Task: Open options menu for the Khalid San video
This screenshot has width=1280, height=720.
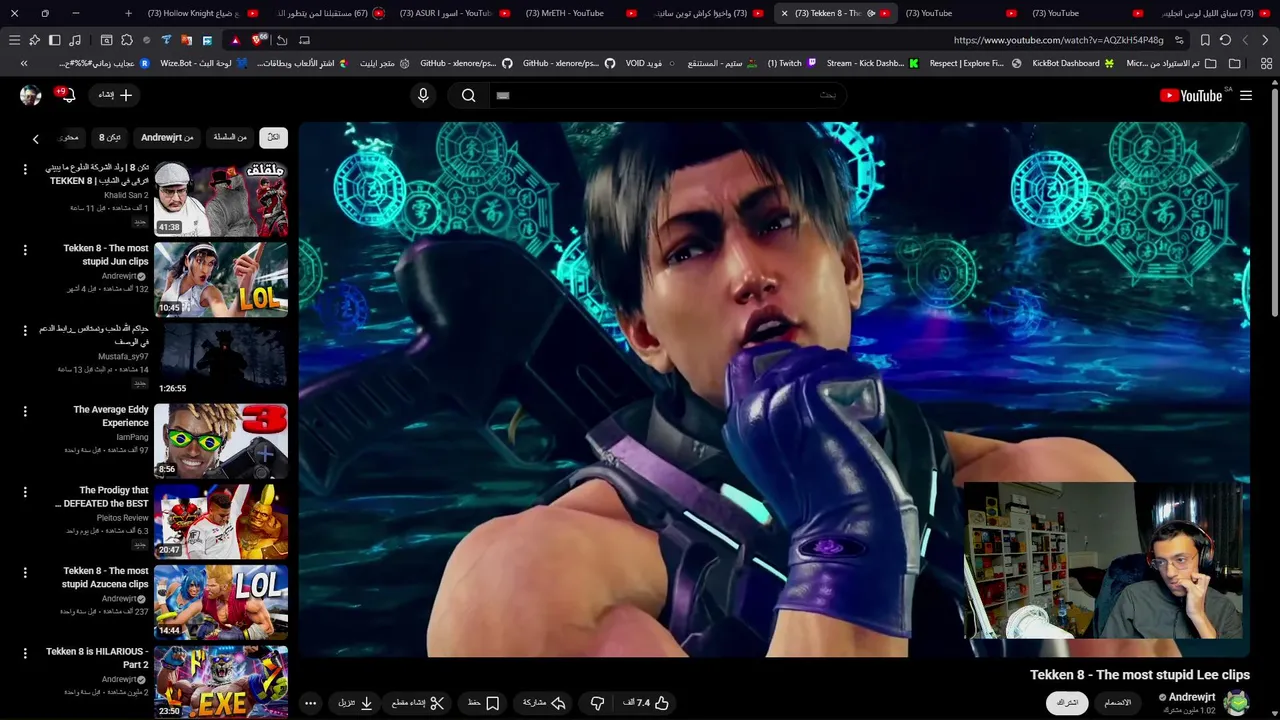Action: 25,169
